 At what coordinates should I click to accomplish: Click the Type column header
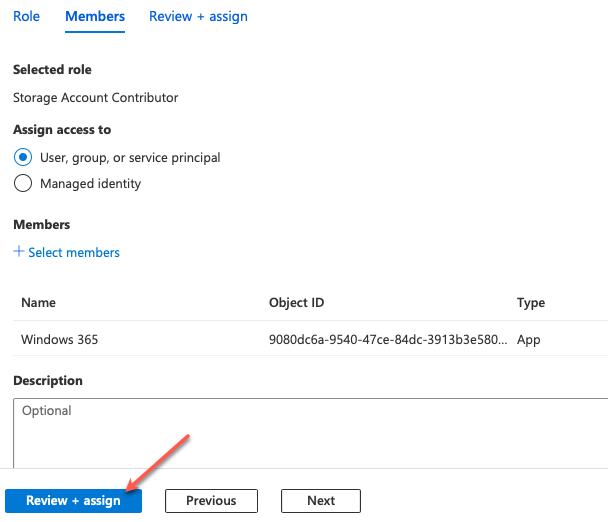point(531,302)
